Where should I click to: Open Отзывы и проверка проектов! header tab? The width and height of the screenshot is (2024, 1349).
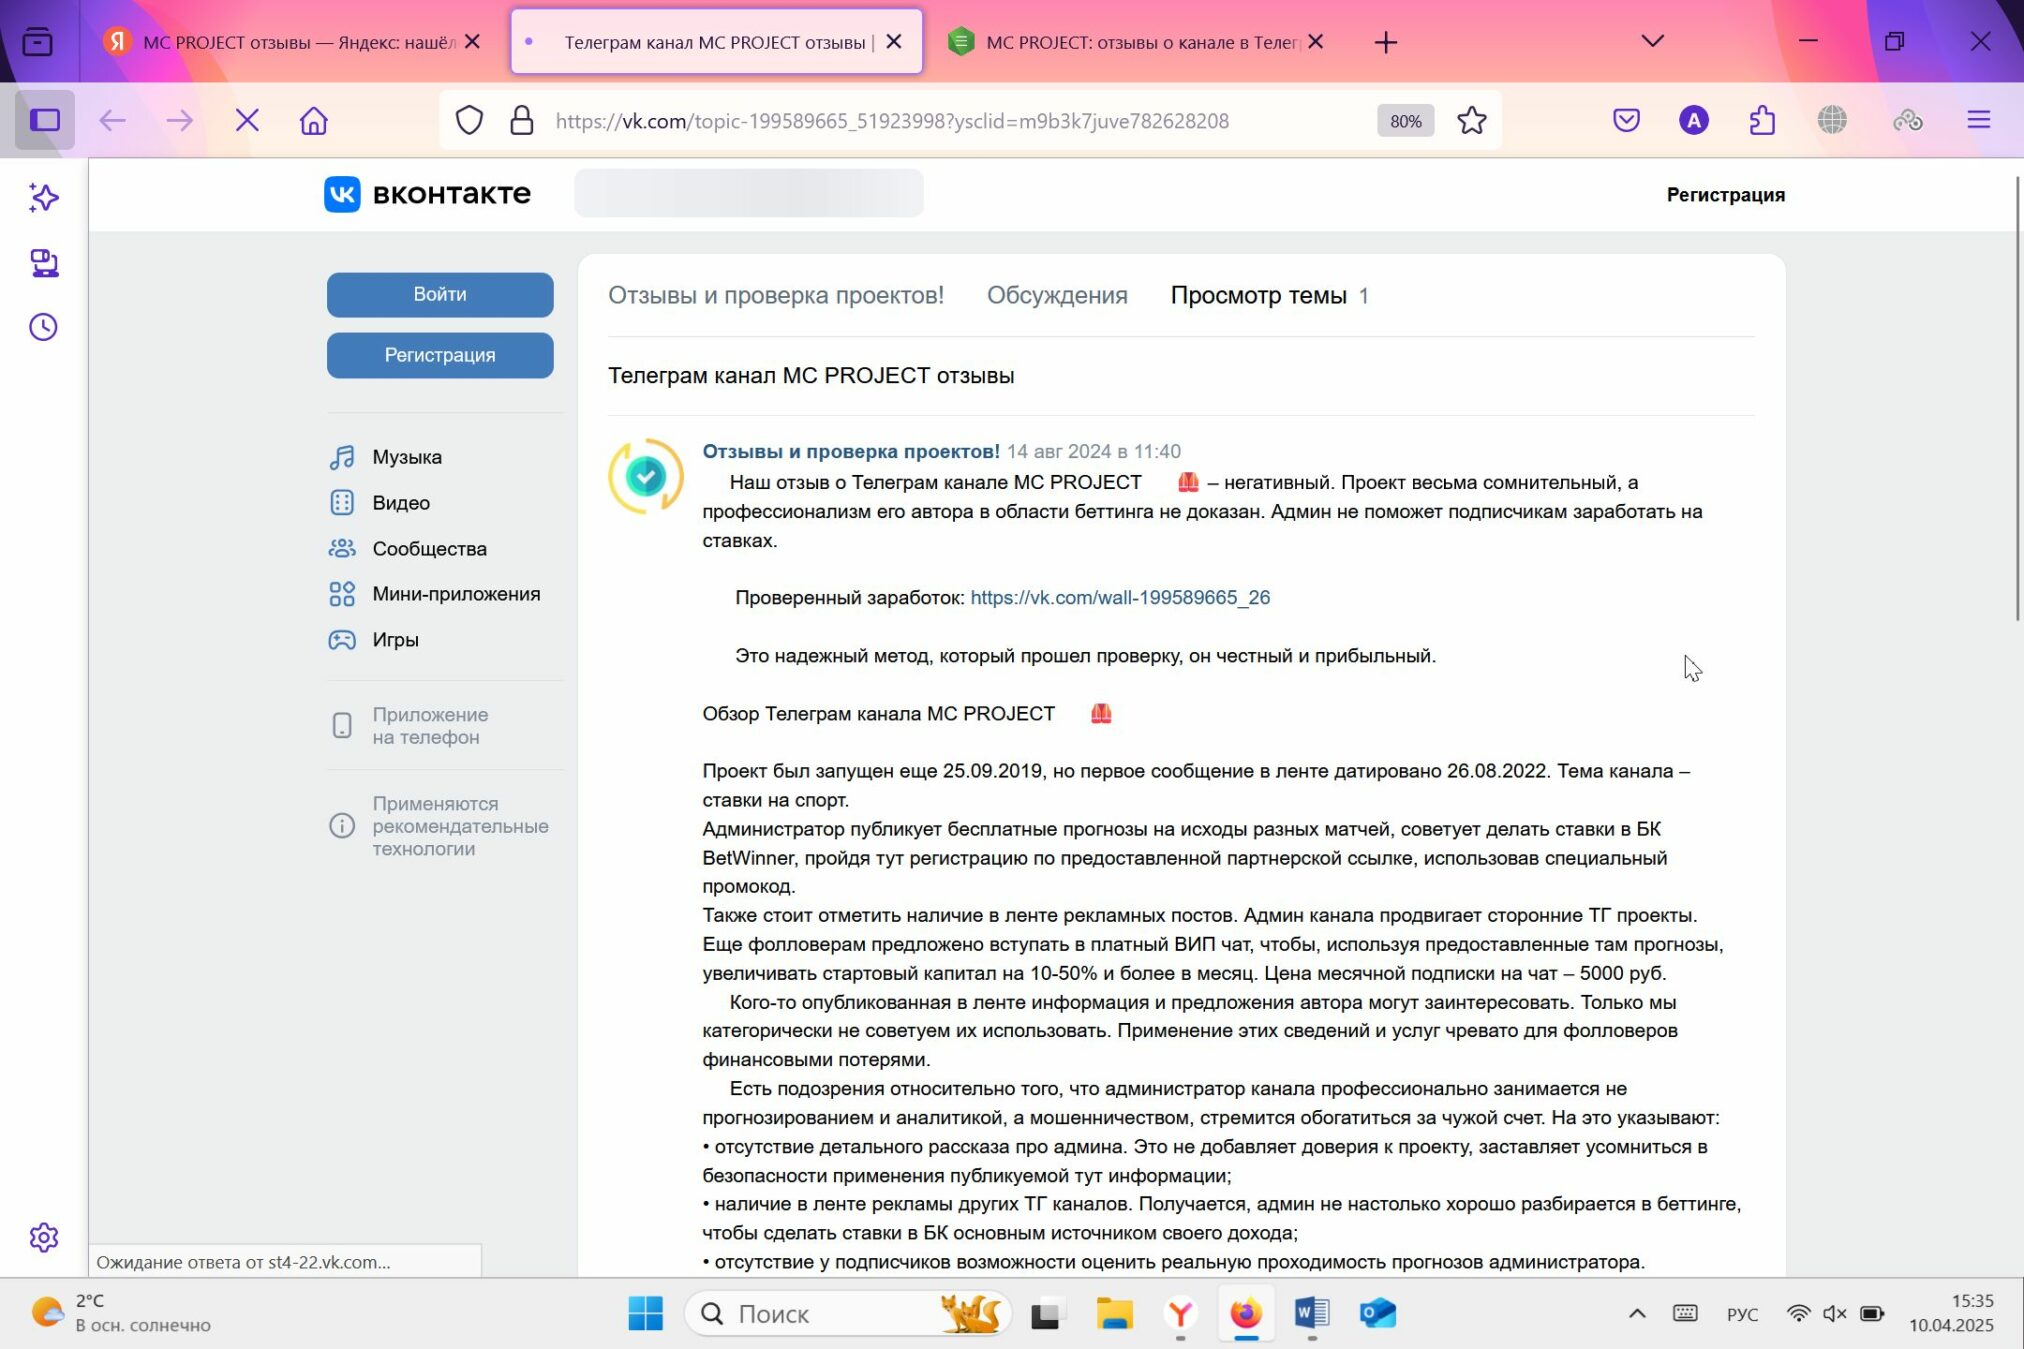point(776,295)
